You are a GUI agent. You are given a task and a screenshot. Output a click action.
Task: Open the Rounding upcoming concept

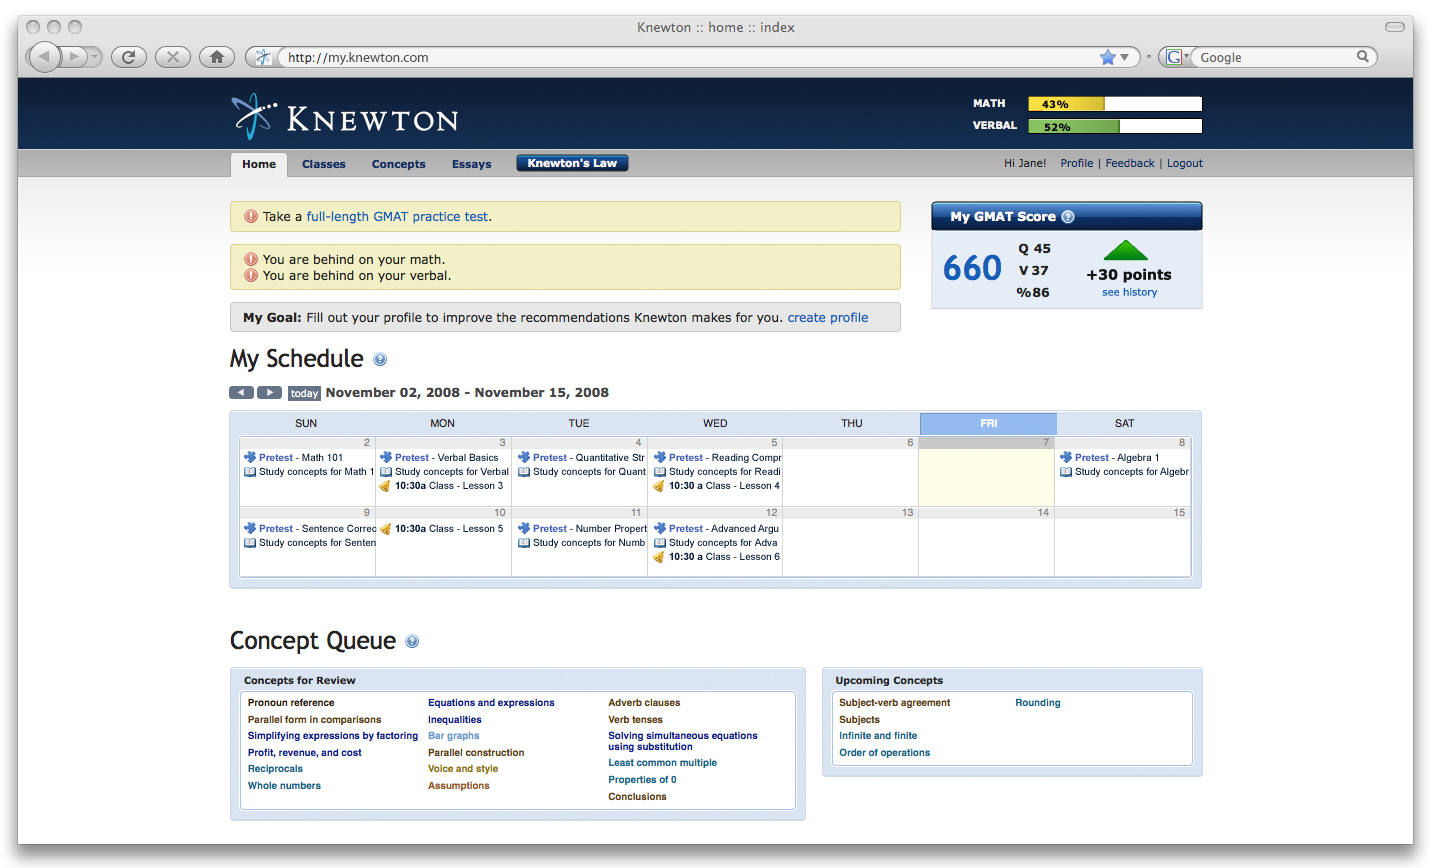1038,703
